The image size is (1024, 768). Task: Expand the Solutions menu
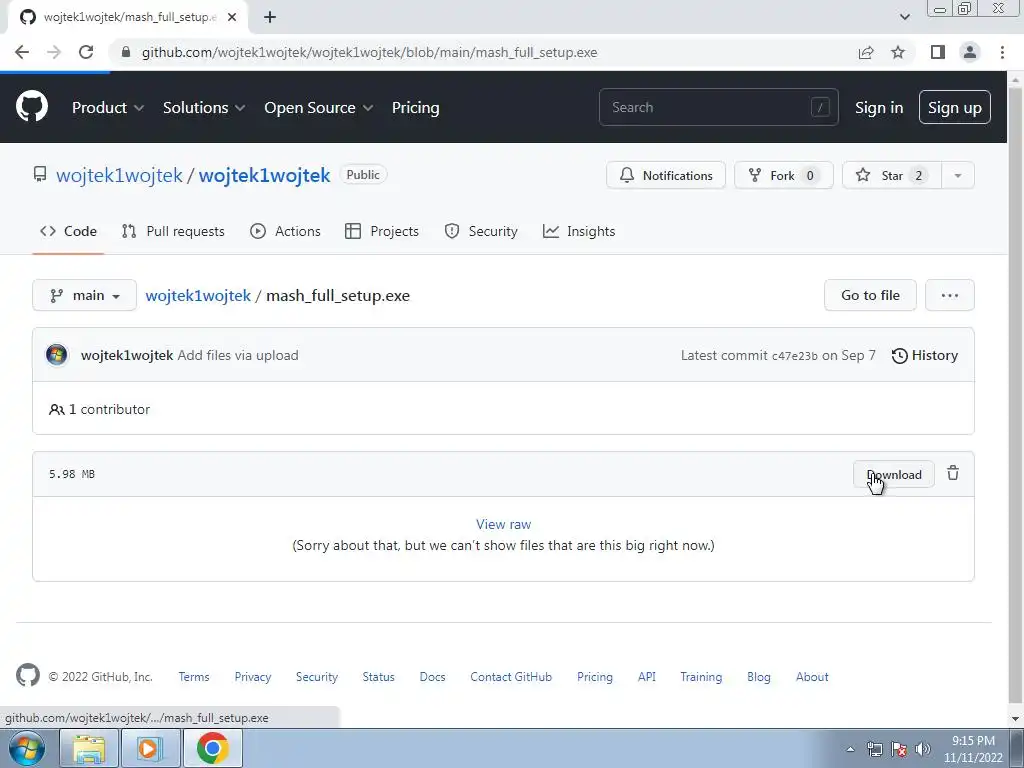tap(204, 108)
